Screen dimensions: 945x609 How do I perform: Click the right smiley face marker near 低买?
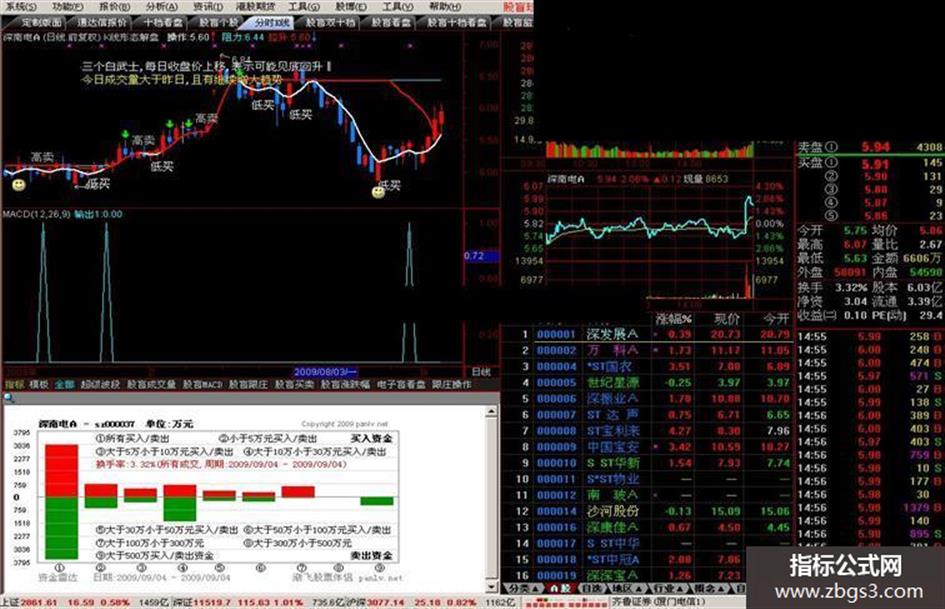[x=378, y=192]
